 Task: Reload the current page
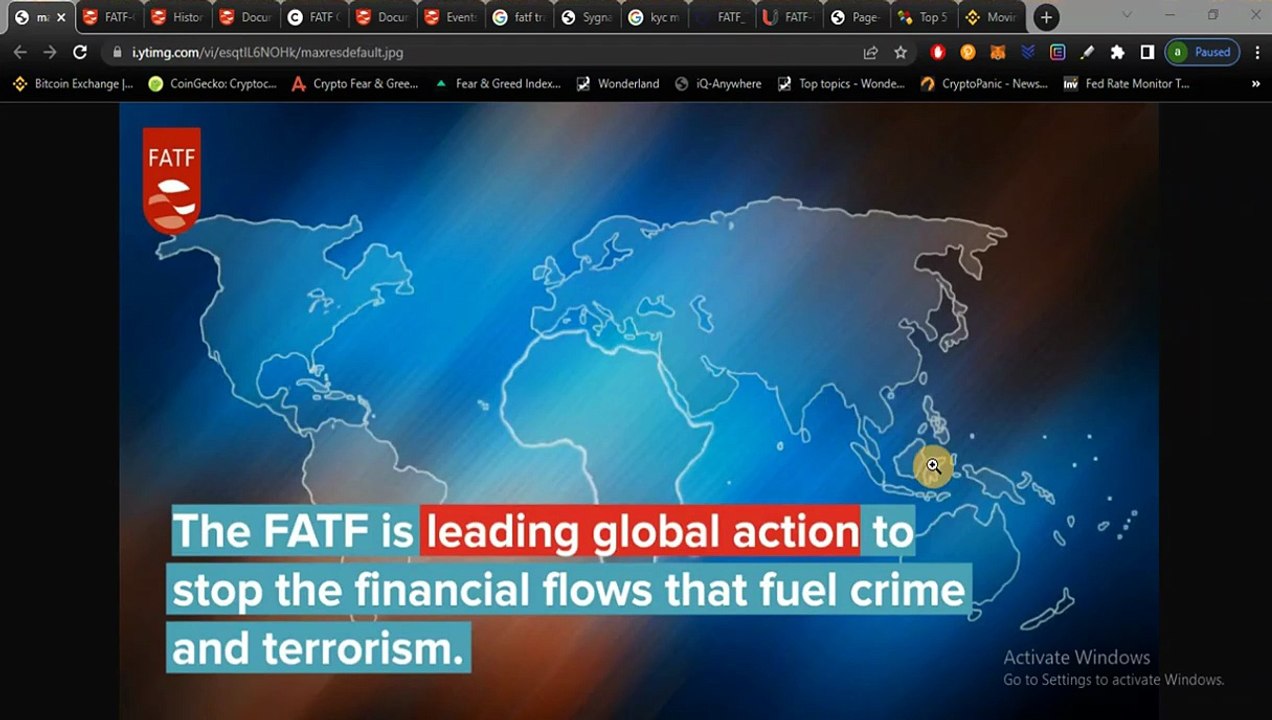tap(80, 52)
